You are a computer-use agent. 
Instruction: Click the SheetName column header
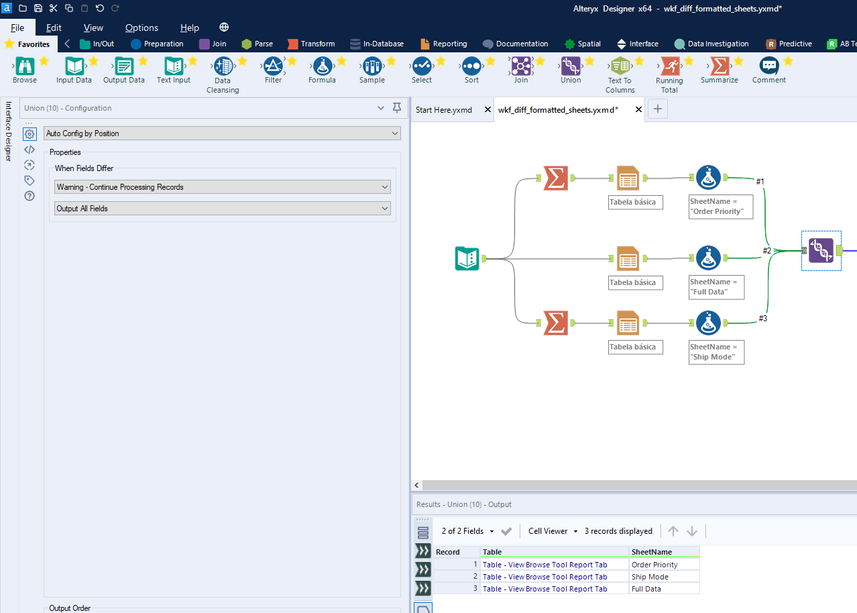tap(664, 552)
